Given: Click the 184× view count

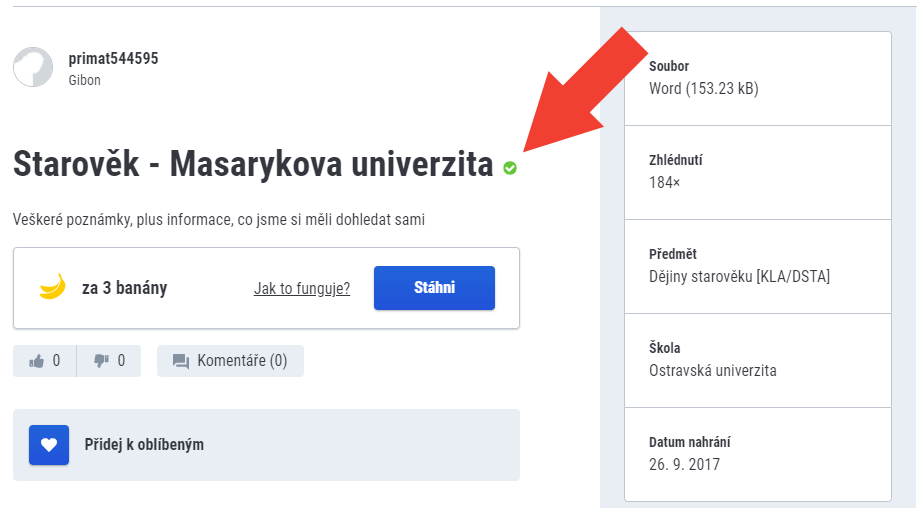Looking at the screenshot, I should (664, 182).
